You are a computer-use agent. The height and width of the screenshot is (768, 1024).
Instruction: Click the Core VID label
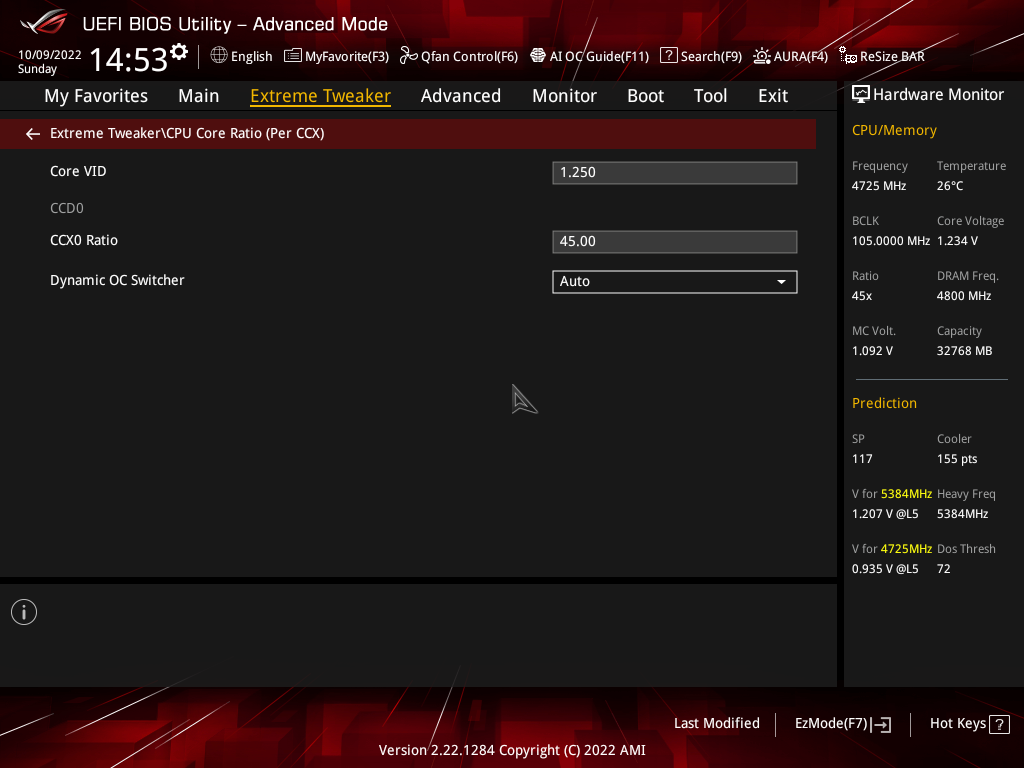[x=78, y=171]
